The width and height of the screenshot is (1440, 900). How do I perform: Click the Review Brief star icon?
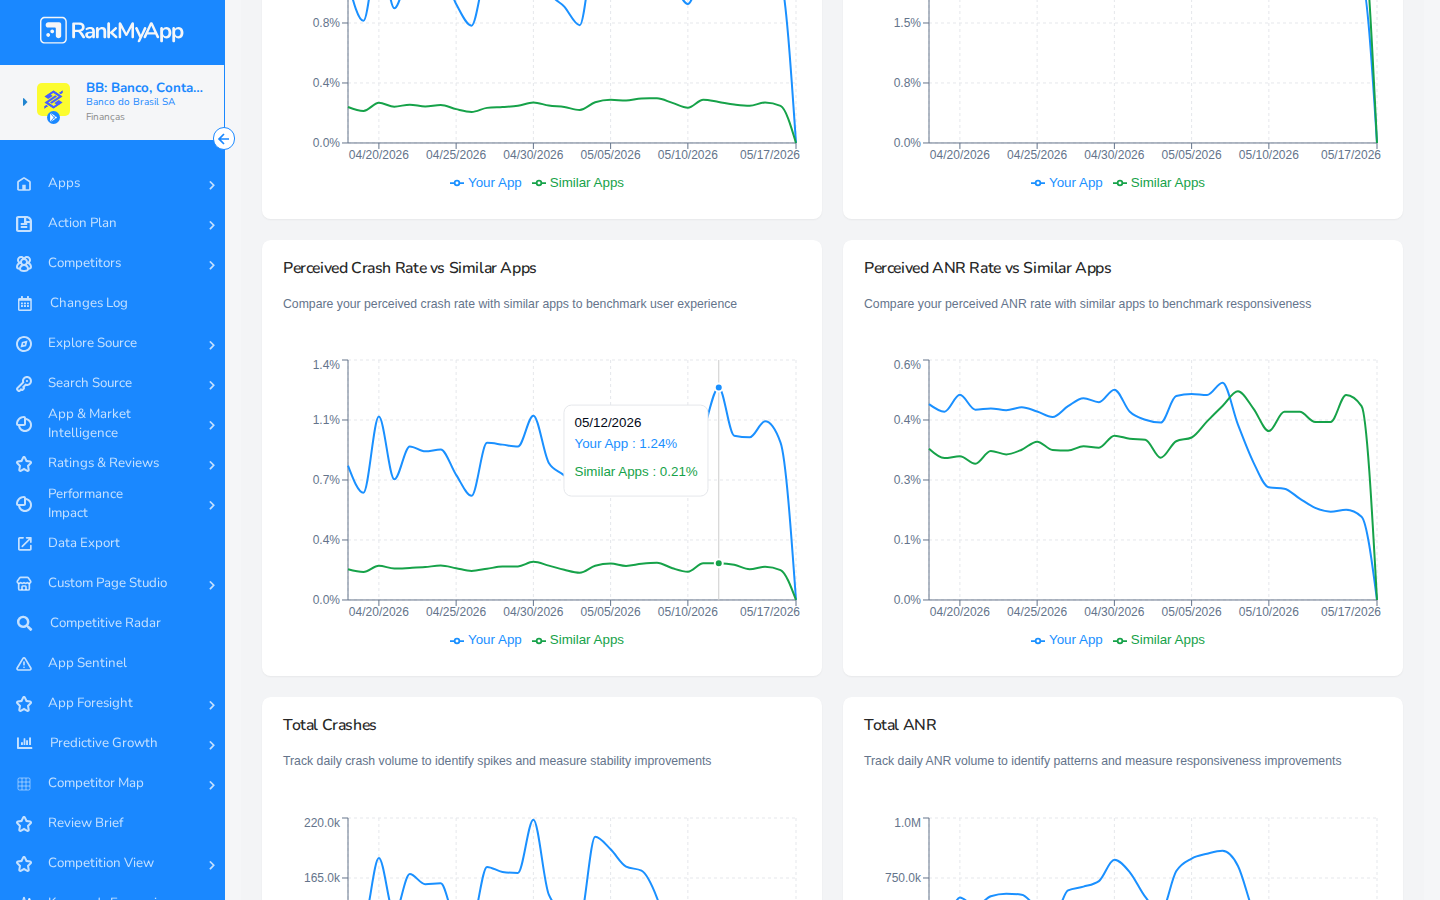24,824
